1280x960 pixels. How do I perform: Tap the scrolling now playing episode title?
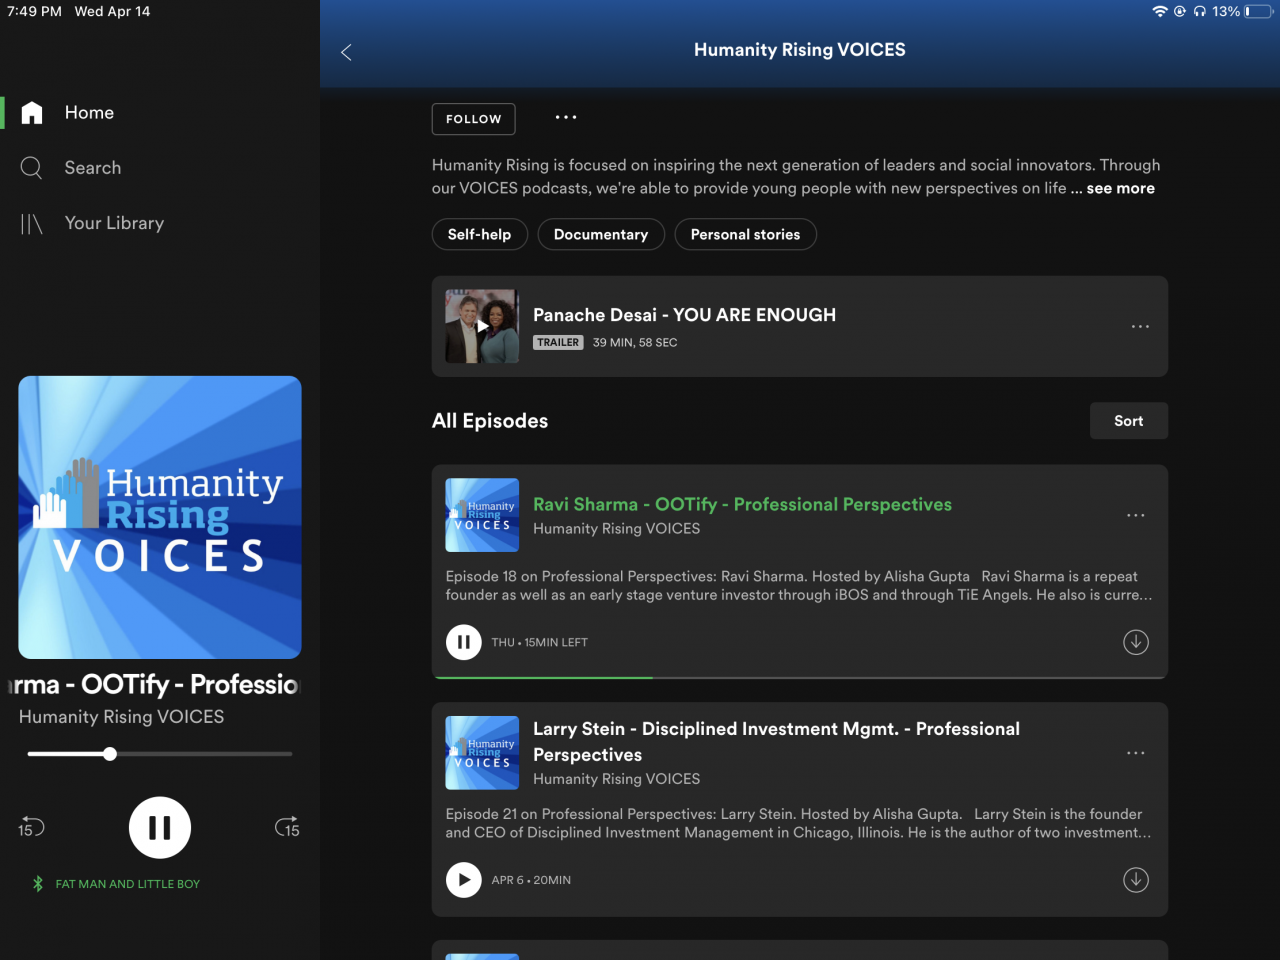click(155, 685)
